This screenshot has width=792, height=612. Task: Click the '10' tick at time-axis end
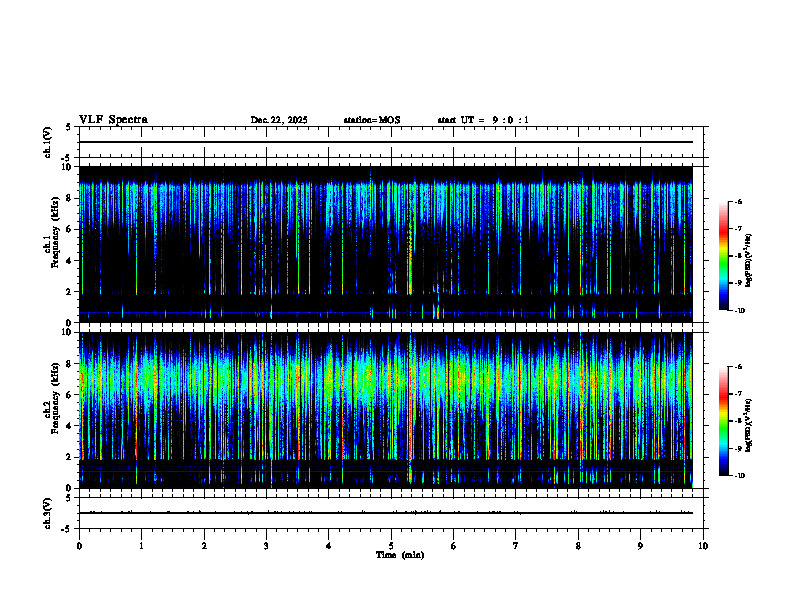click(703, 546)
